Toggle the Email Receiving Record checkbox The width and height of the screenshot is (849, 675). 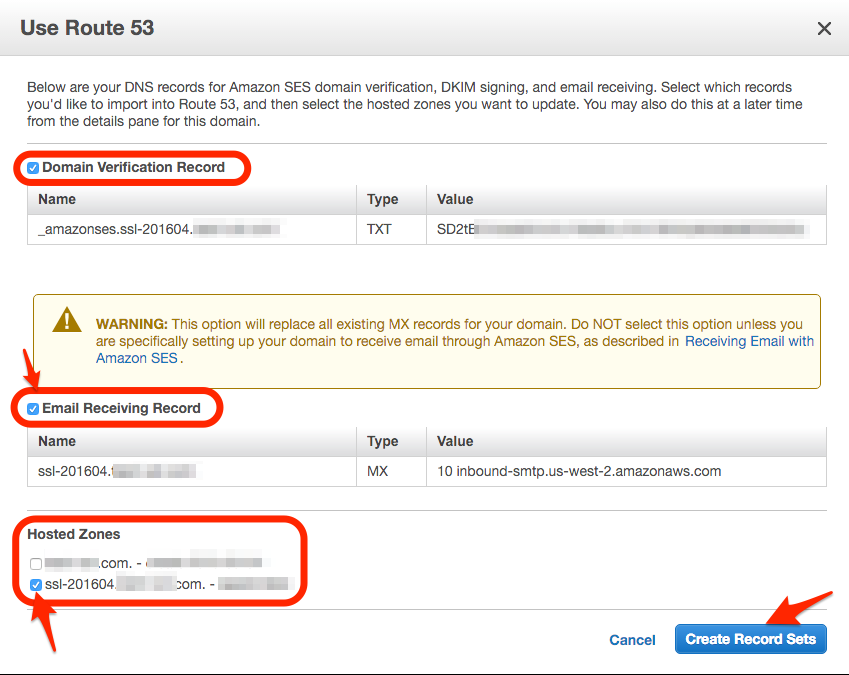click(33, 409)
